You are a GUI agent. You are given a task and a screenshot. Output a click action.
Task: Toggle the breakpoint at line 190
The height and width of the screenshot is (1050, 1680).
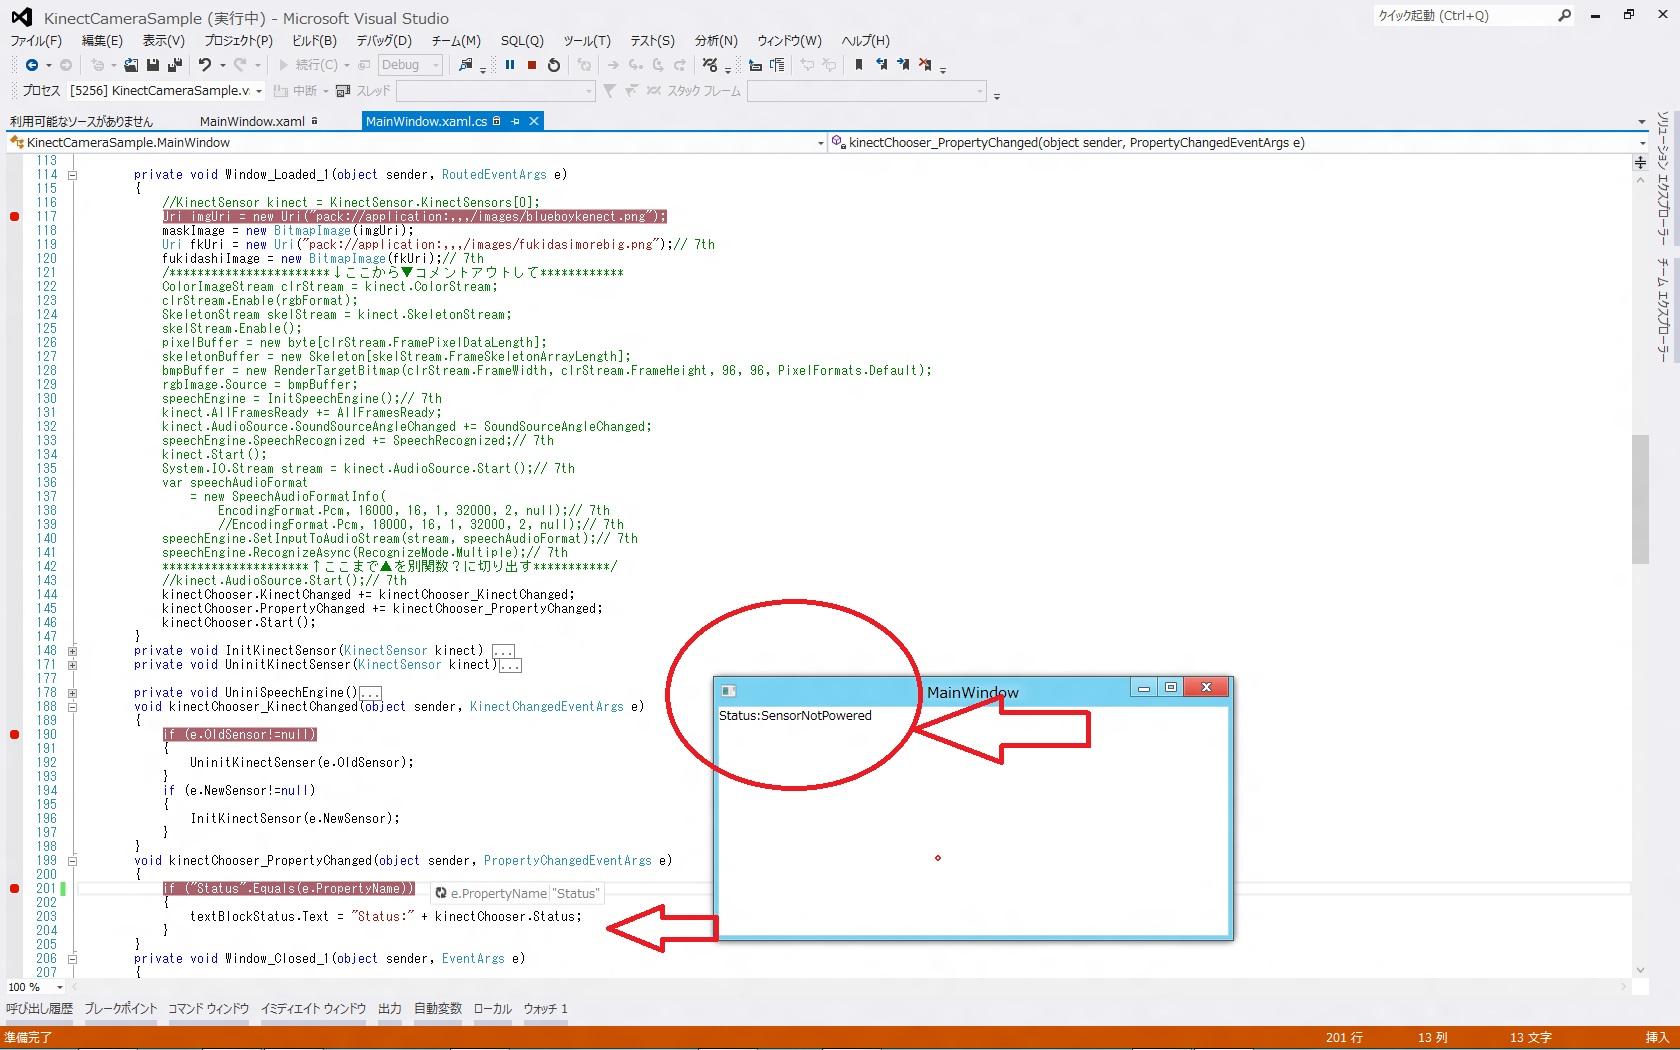pyautogui.click(x=15, y=735)
